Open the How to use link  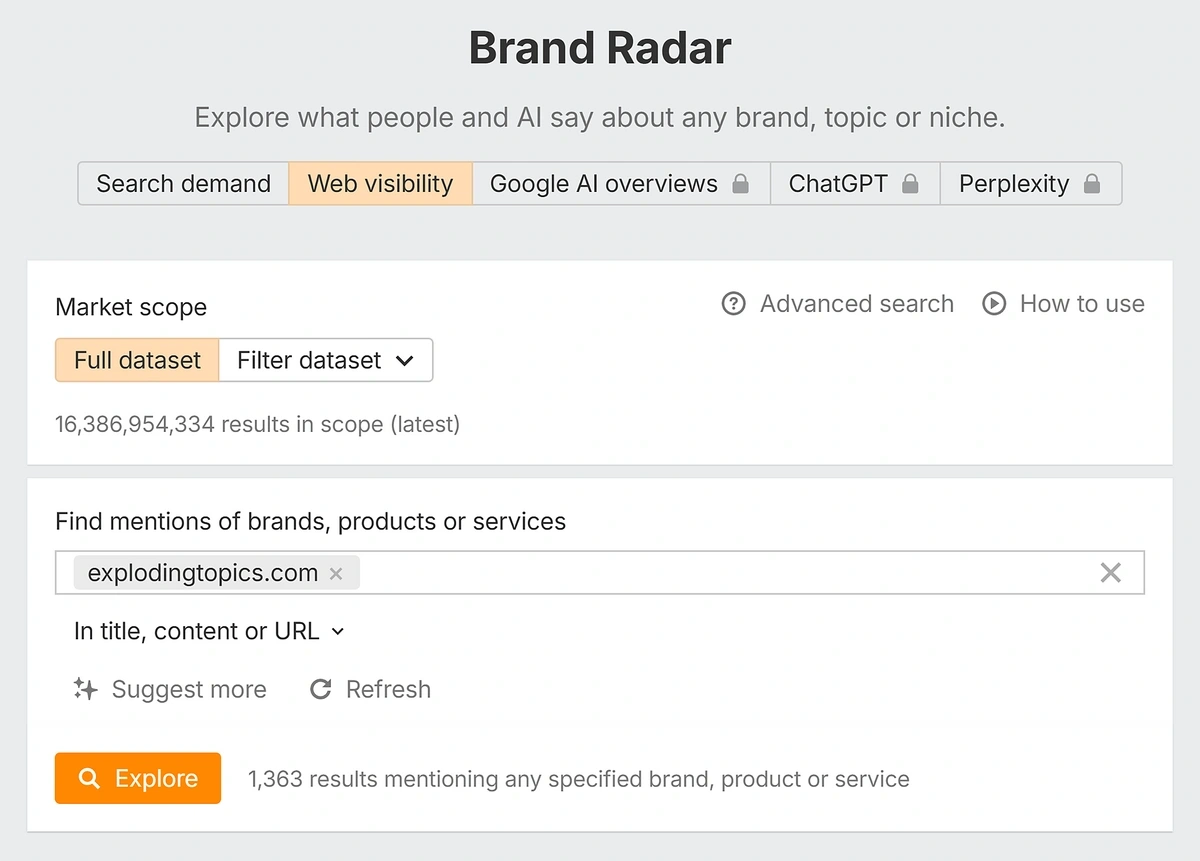pyautogui.click(x=1064, y=303)
